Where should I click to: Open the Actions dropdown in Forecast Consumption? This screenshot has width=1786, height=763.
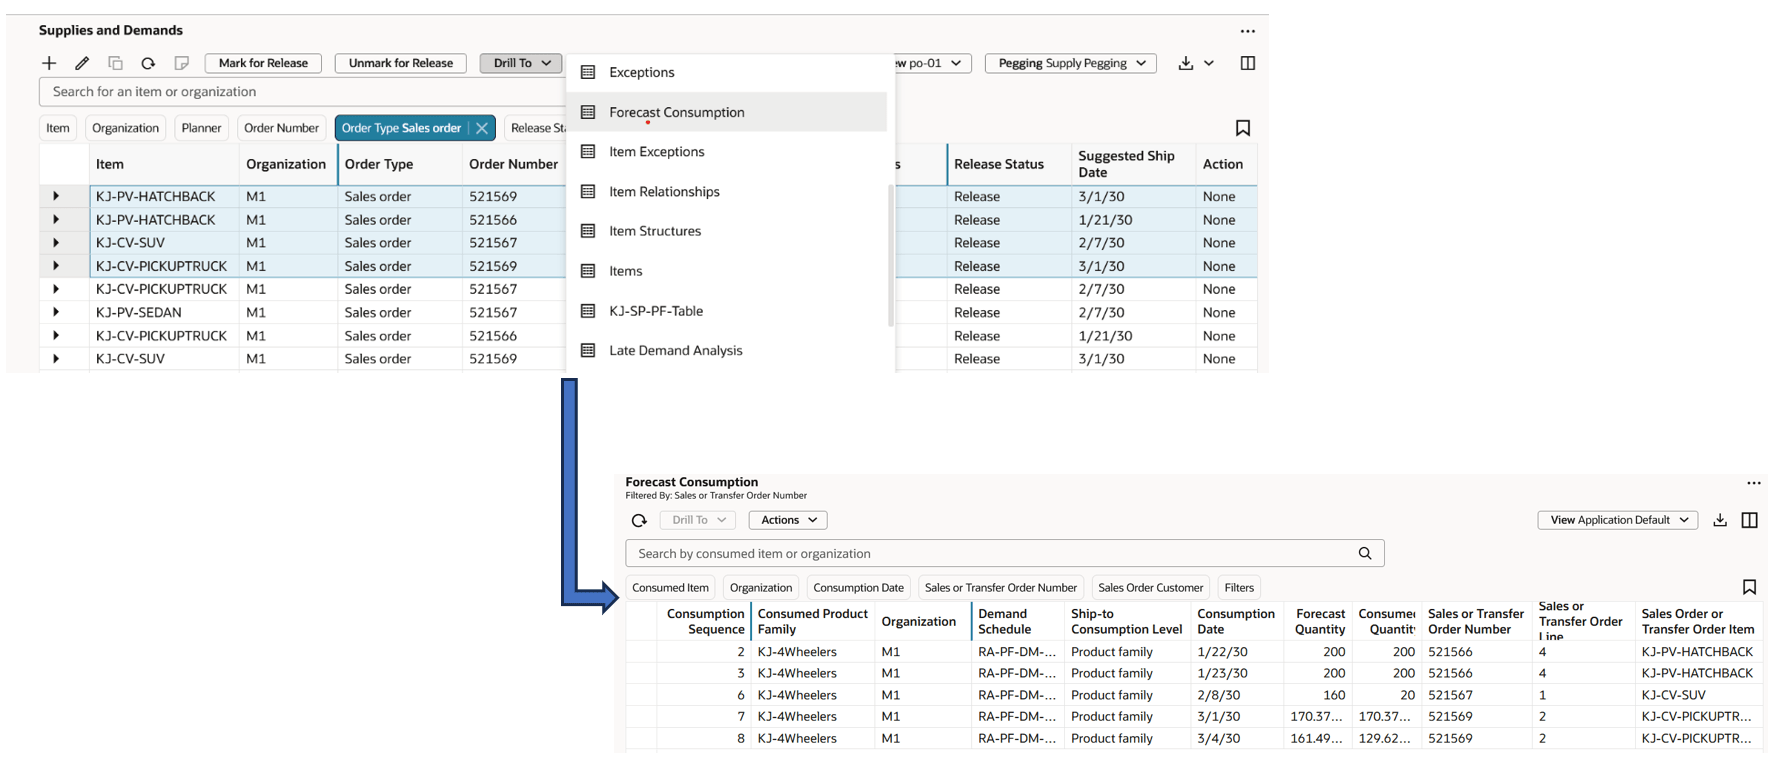tap(788, 520)
